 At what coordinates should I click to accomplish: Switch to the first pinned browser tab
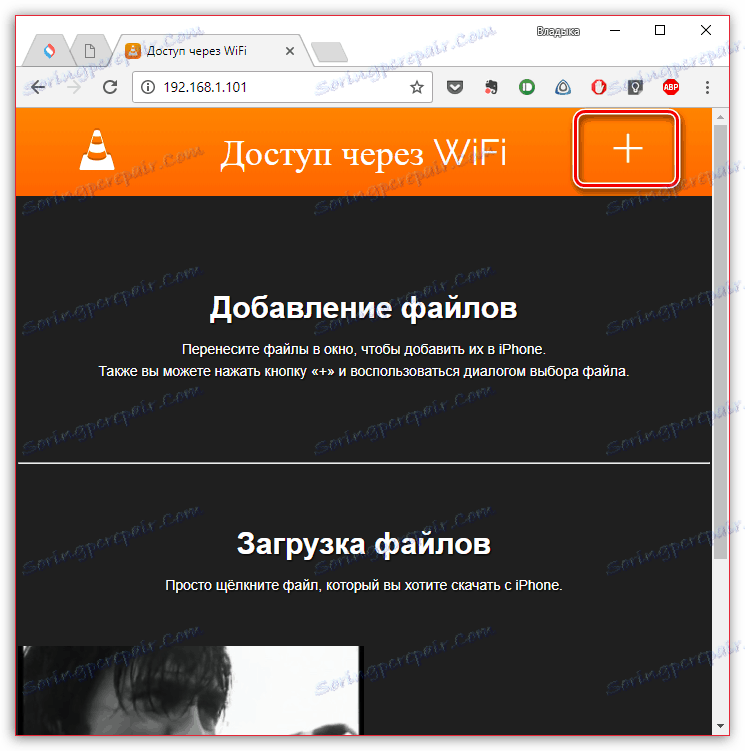49,51
